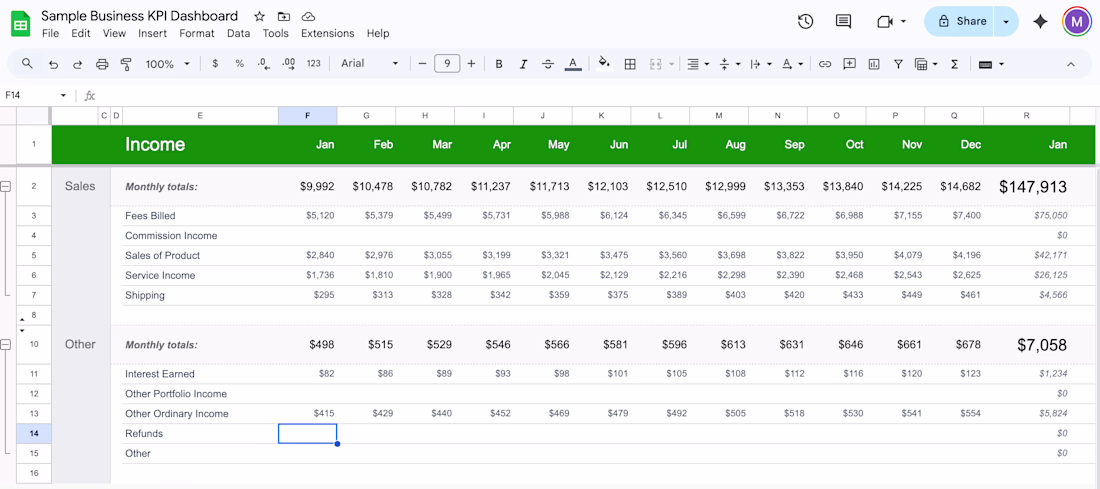The height and width of the screenshot is (489, 1100).
Task: Click the print icon in toolbar
Action: (102, 64)
